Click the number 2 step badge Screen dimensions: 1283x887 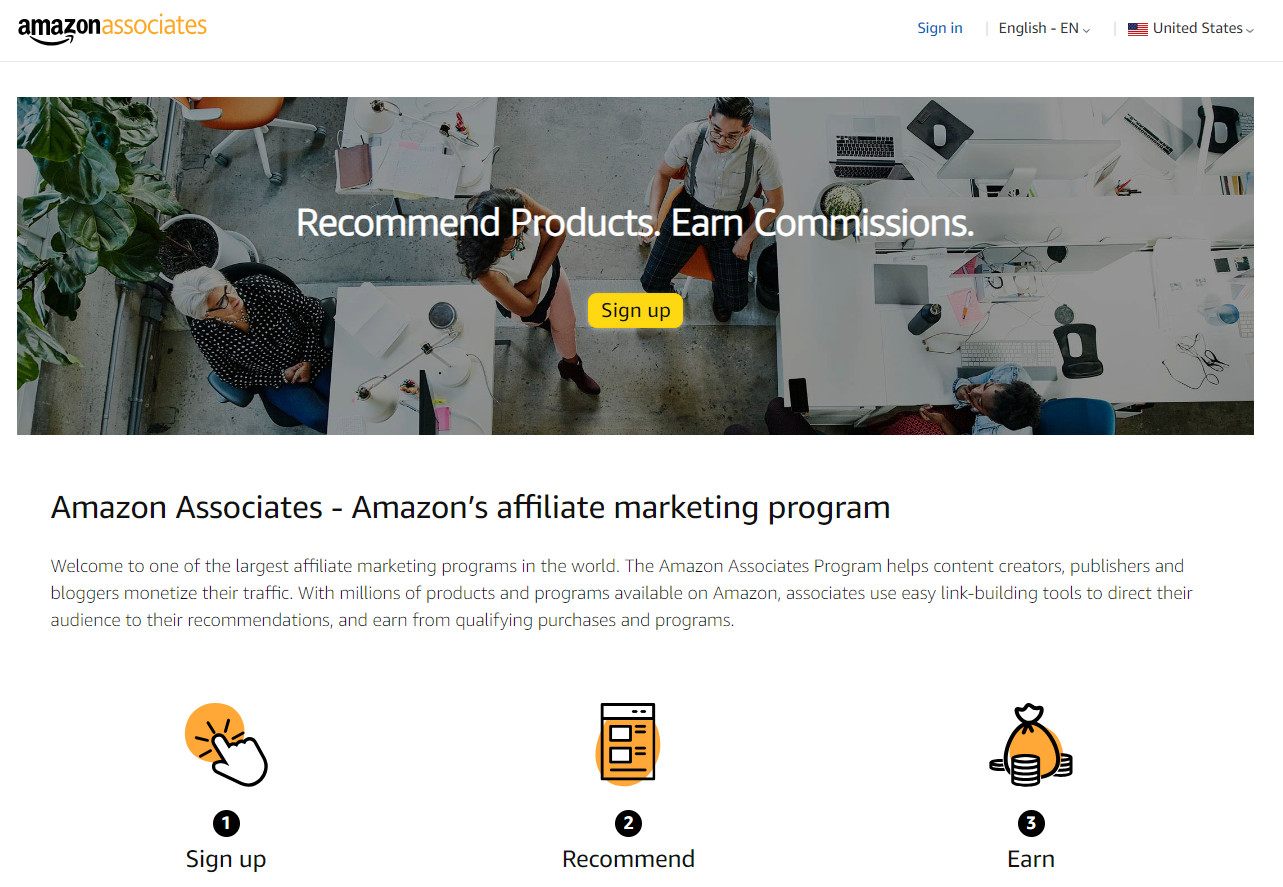click(x=628, y=823)
